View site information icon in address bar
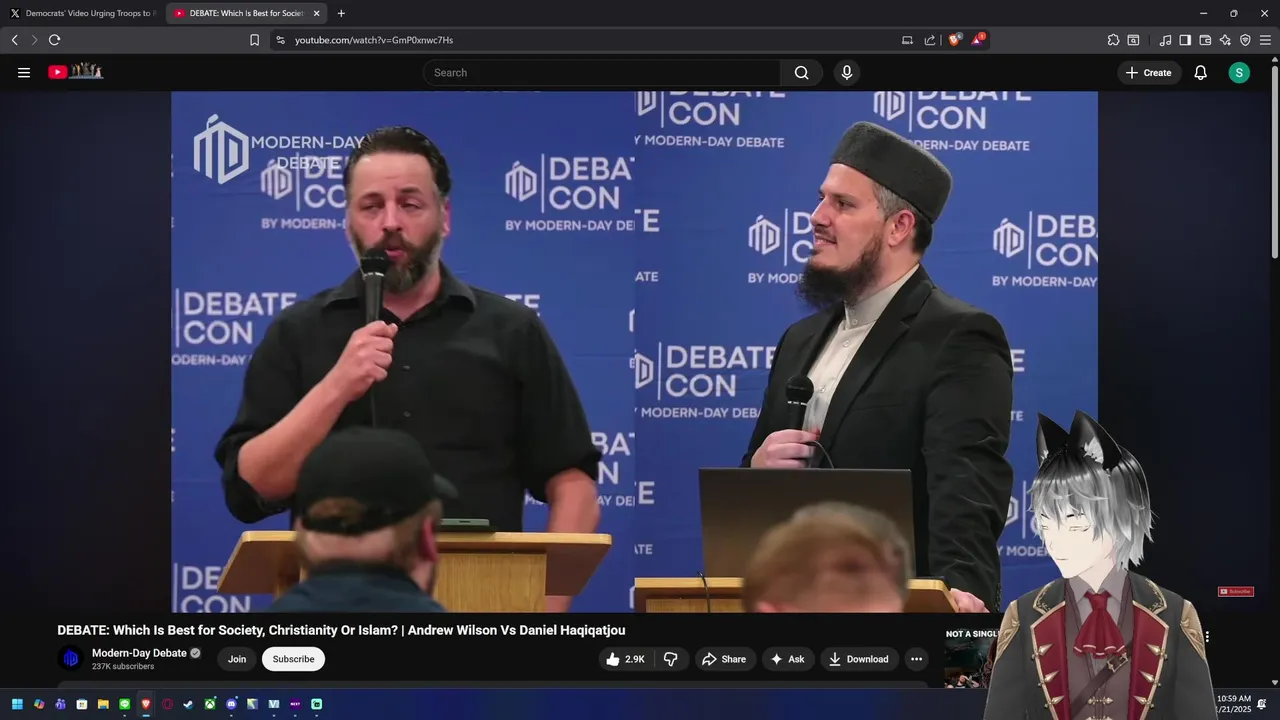Screen dimensions: 1280x720 (280, 40)
